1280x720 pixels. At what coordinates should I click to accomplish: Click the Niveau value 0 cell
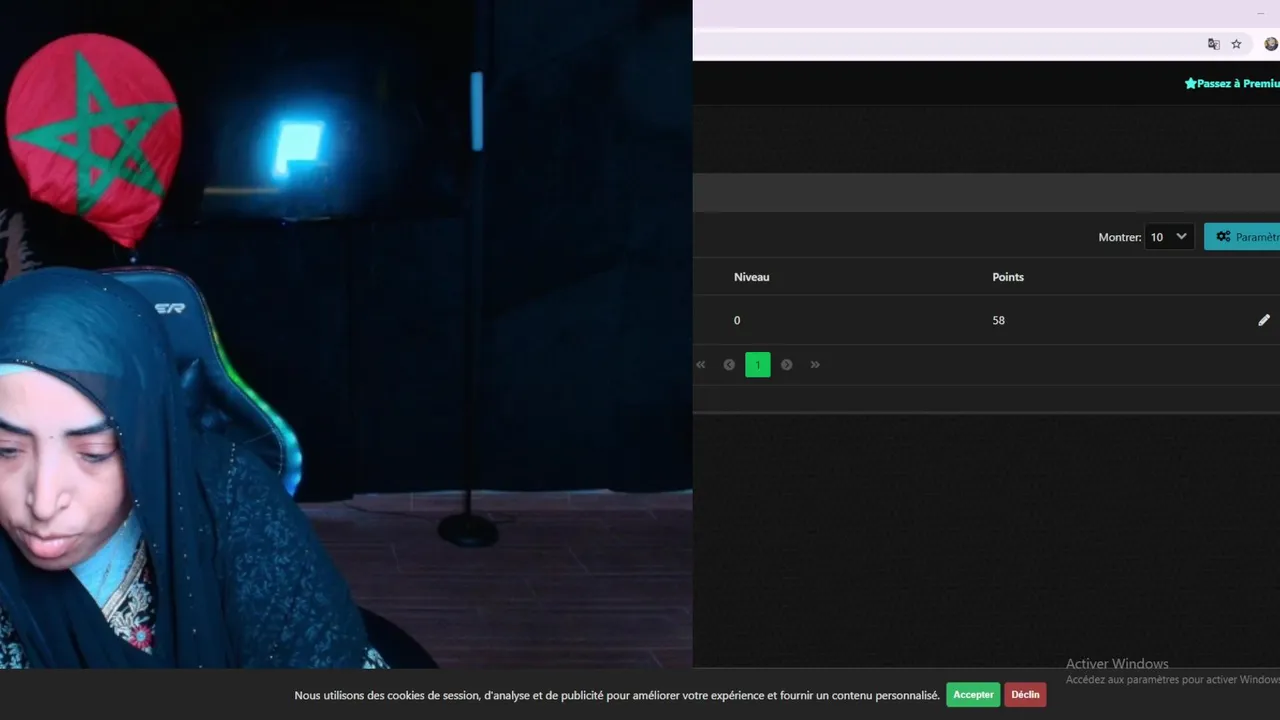737,320
